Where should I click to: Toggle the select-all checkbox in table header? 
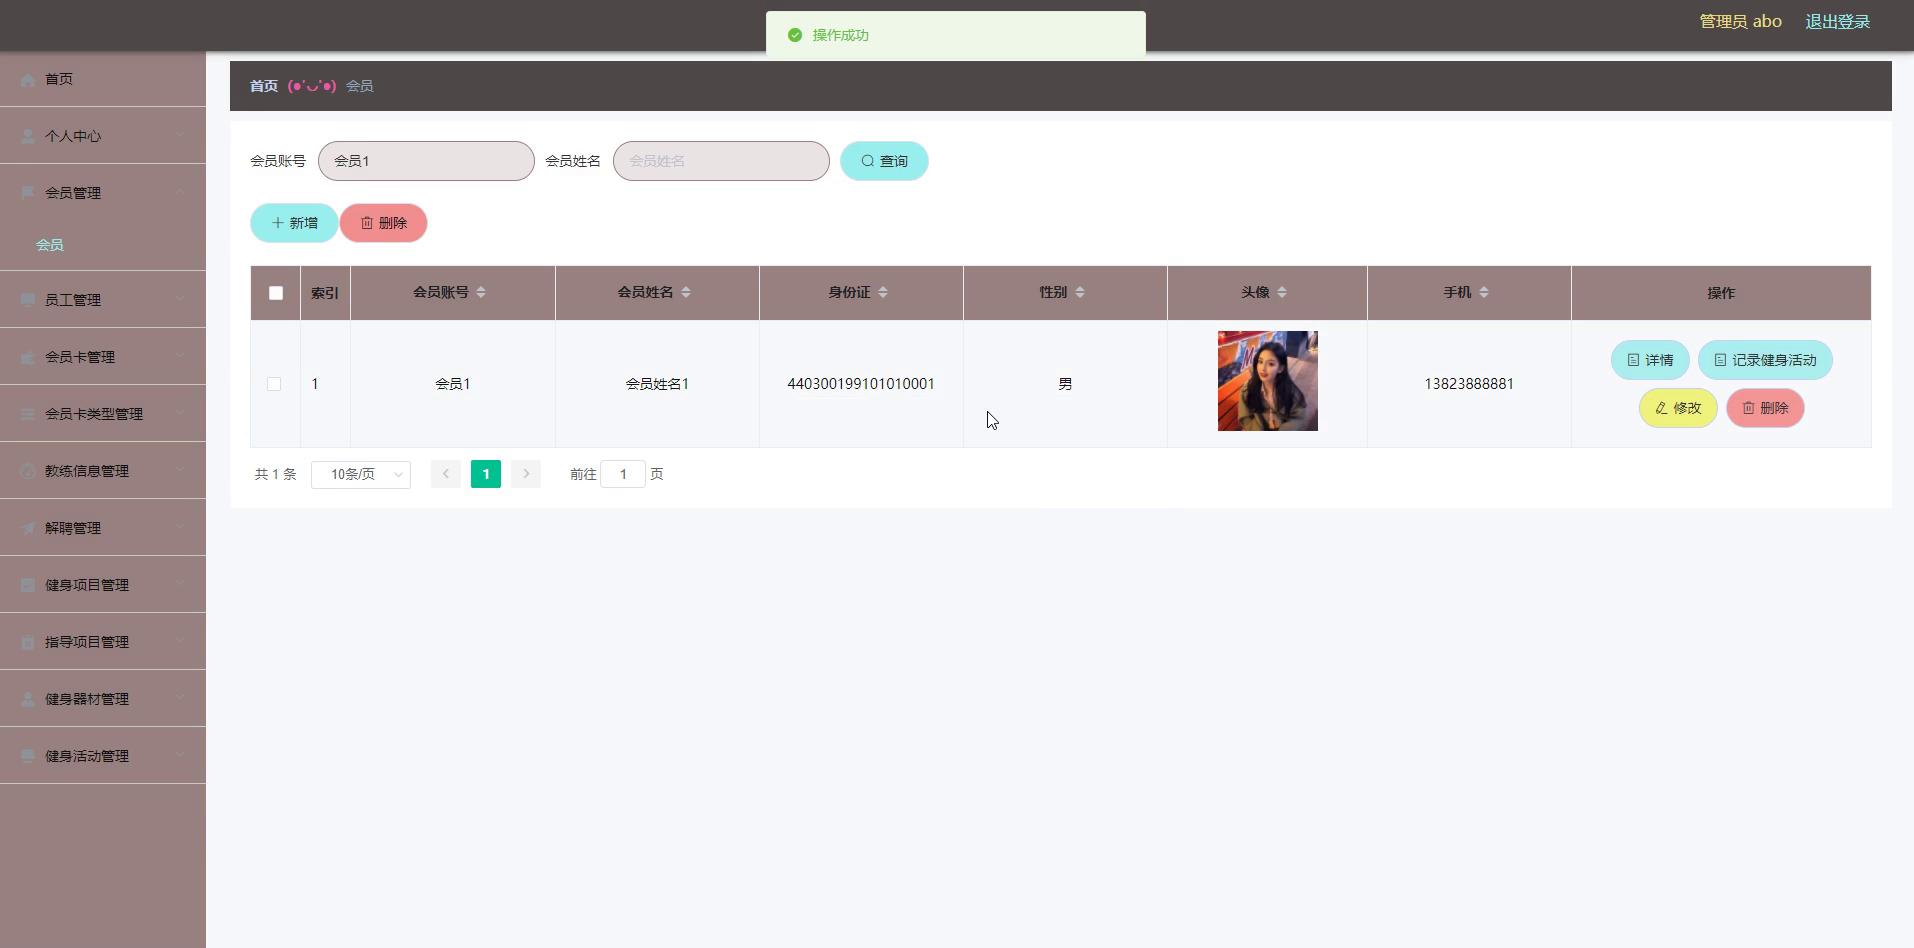coord(275,292)
